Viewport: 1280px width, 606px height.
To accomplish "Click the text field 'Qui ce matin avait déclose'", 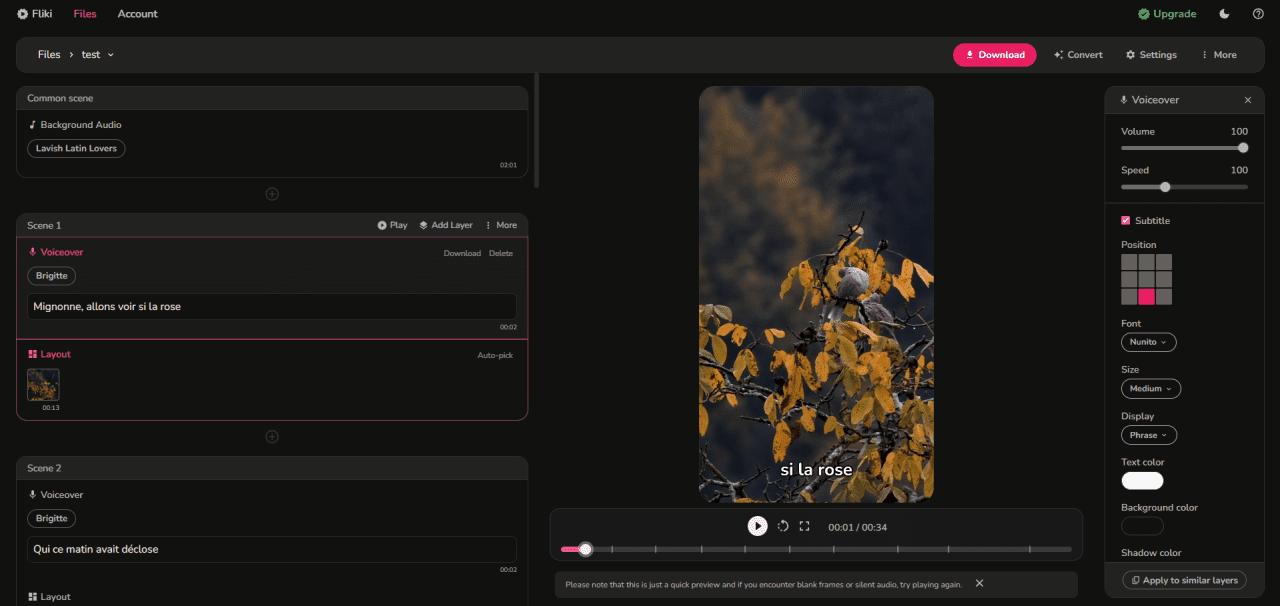I will (x=272, y=549).
